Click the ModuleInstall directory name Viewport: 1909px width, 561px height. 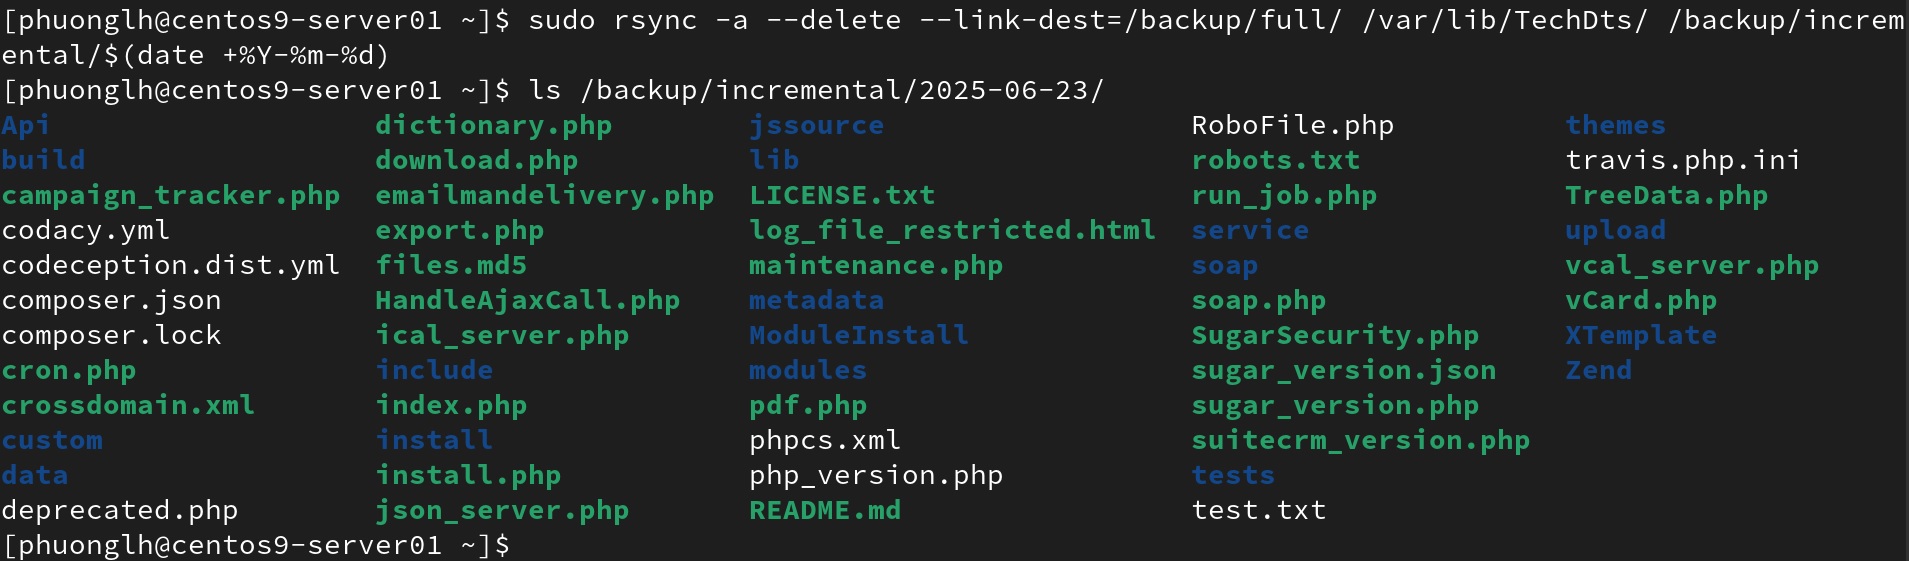coord(858,336)
